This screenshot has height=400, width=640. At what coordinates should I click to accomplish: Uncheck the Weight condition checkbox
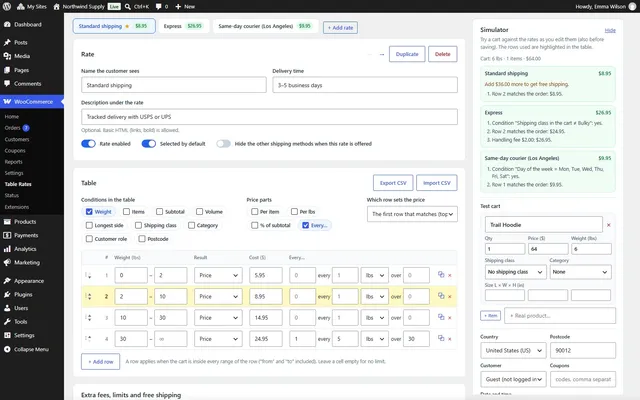tap(89, 211)
